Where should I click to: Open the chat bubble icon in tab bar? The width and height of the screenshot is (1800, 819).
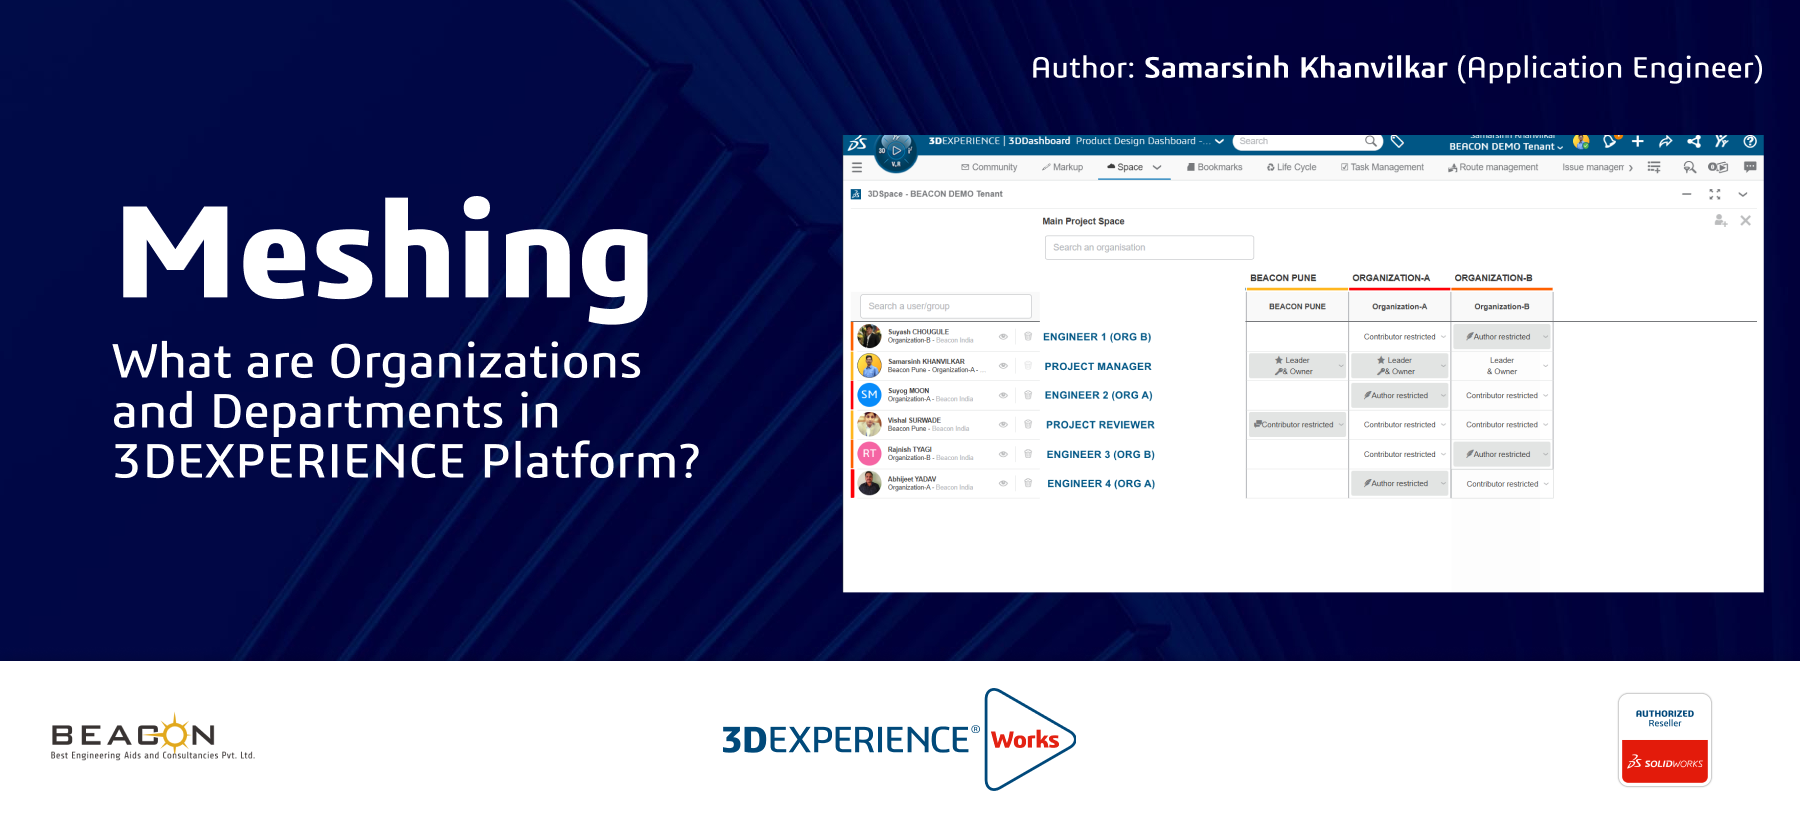(1750, 168)
